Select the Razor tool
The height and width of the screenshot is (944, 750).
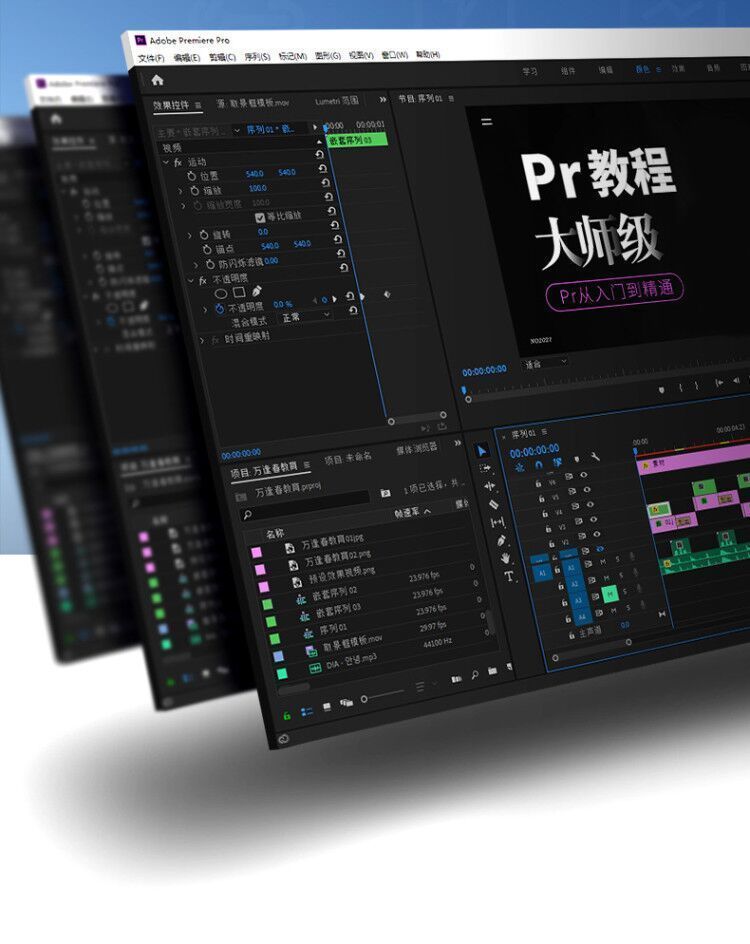(493, 504)
